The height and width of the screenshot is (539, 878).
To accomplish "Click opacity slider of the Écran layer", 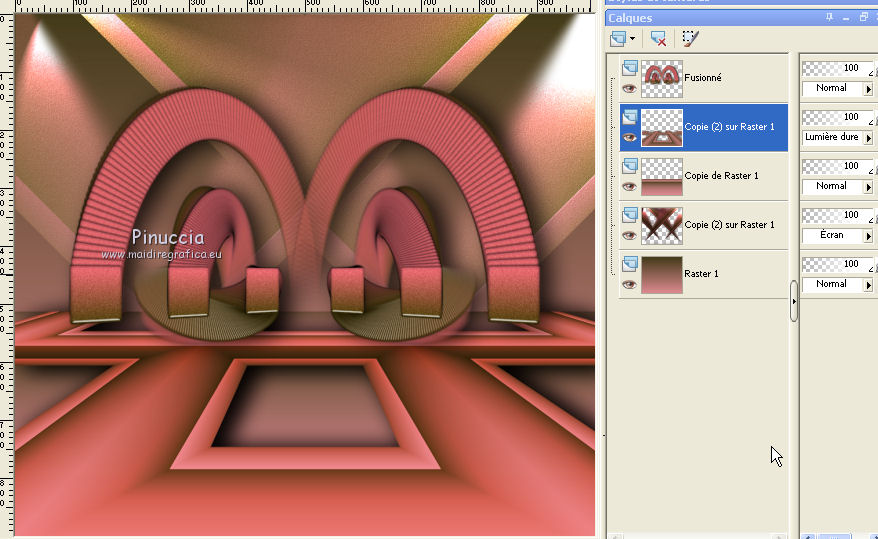I will coord(838,215).
